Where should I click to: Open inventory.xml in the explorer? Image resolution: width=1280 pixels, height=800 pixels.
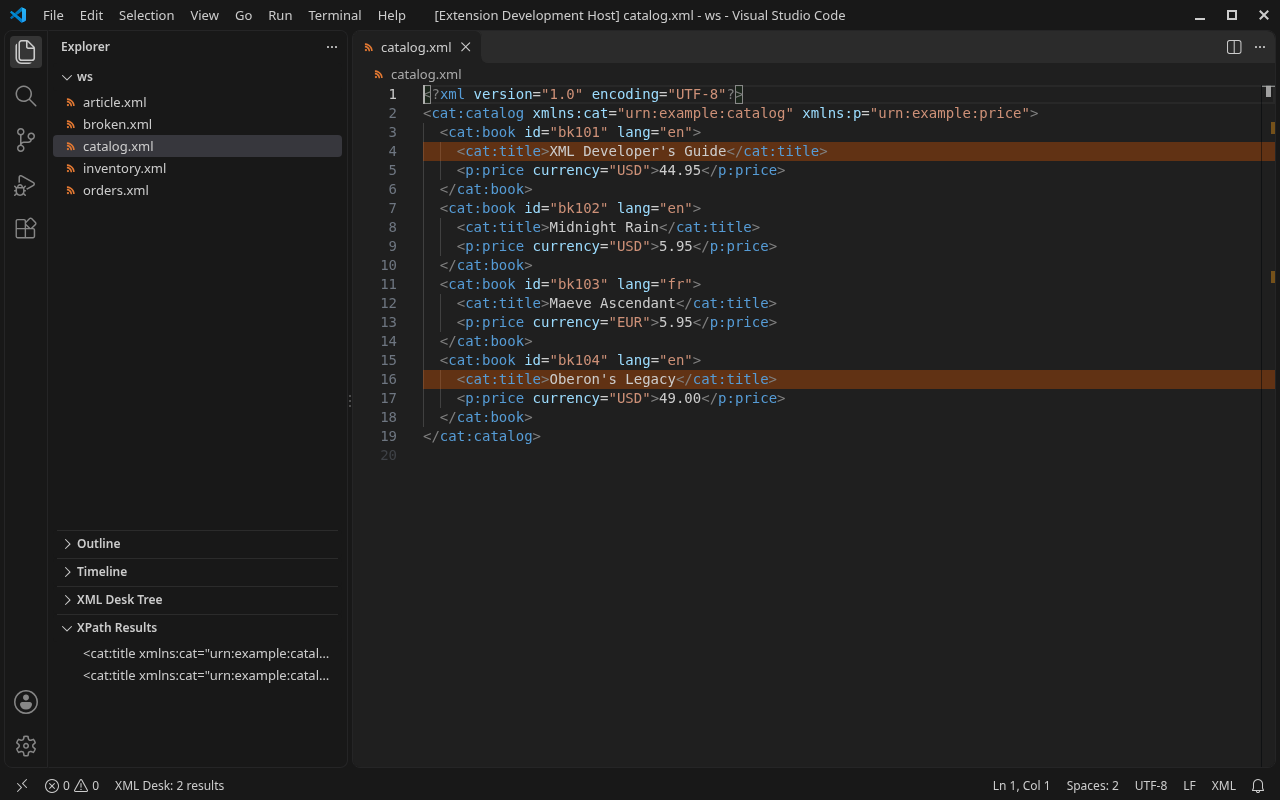[x=199, y=168]
